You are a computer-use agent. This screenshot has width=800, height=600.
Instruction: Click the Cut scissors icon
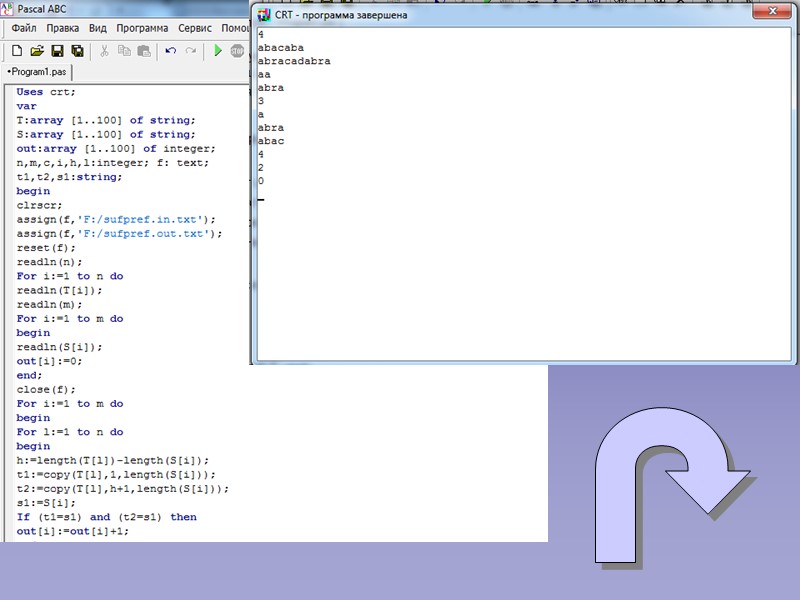(x=105, y=51)
